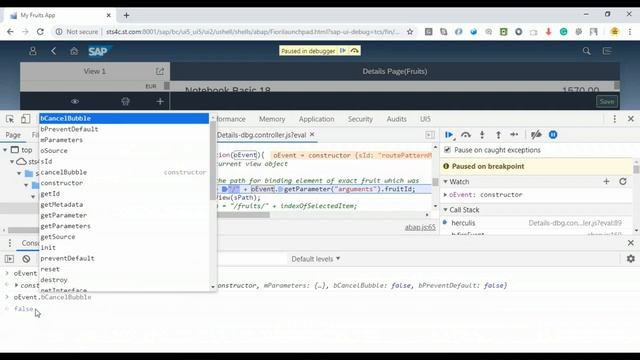Select highlighted bCancelBubble suggestion
Image resolution: width=640 pixels, height=360 pixels.
point(124,118)
